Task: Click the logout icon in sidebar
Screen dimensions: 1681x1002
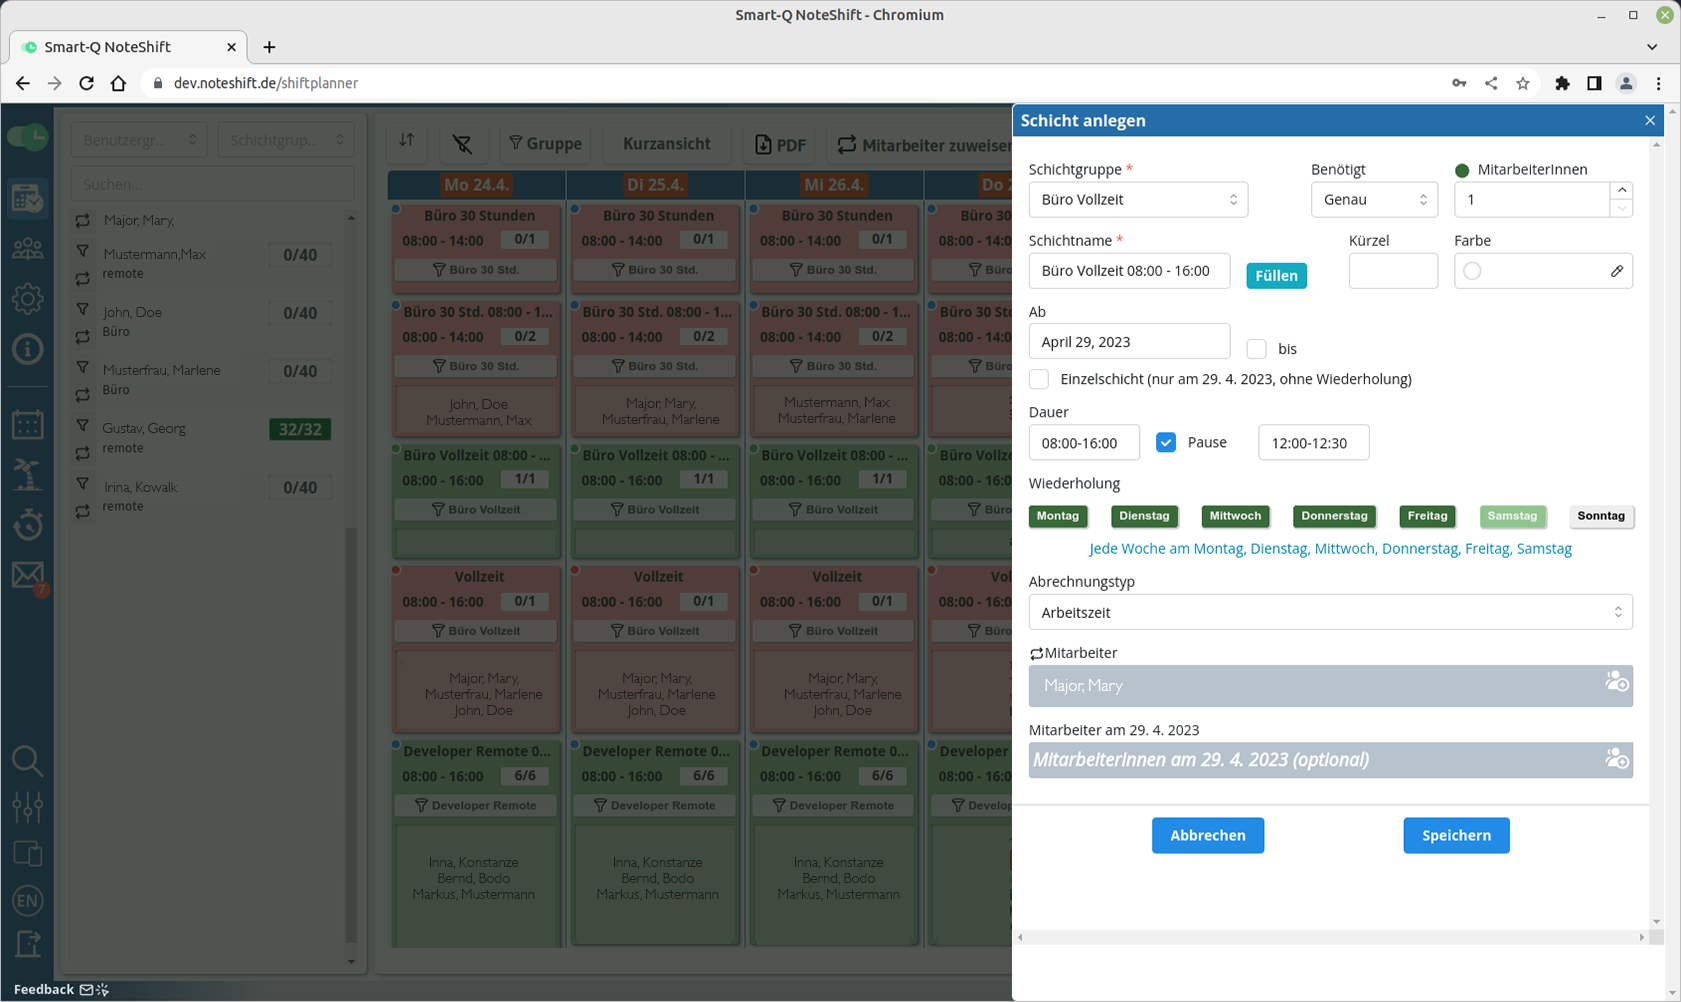Action: point(27,943)
